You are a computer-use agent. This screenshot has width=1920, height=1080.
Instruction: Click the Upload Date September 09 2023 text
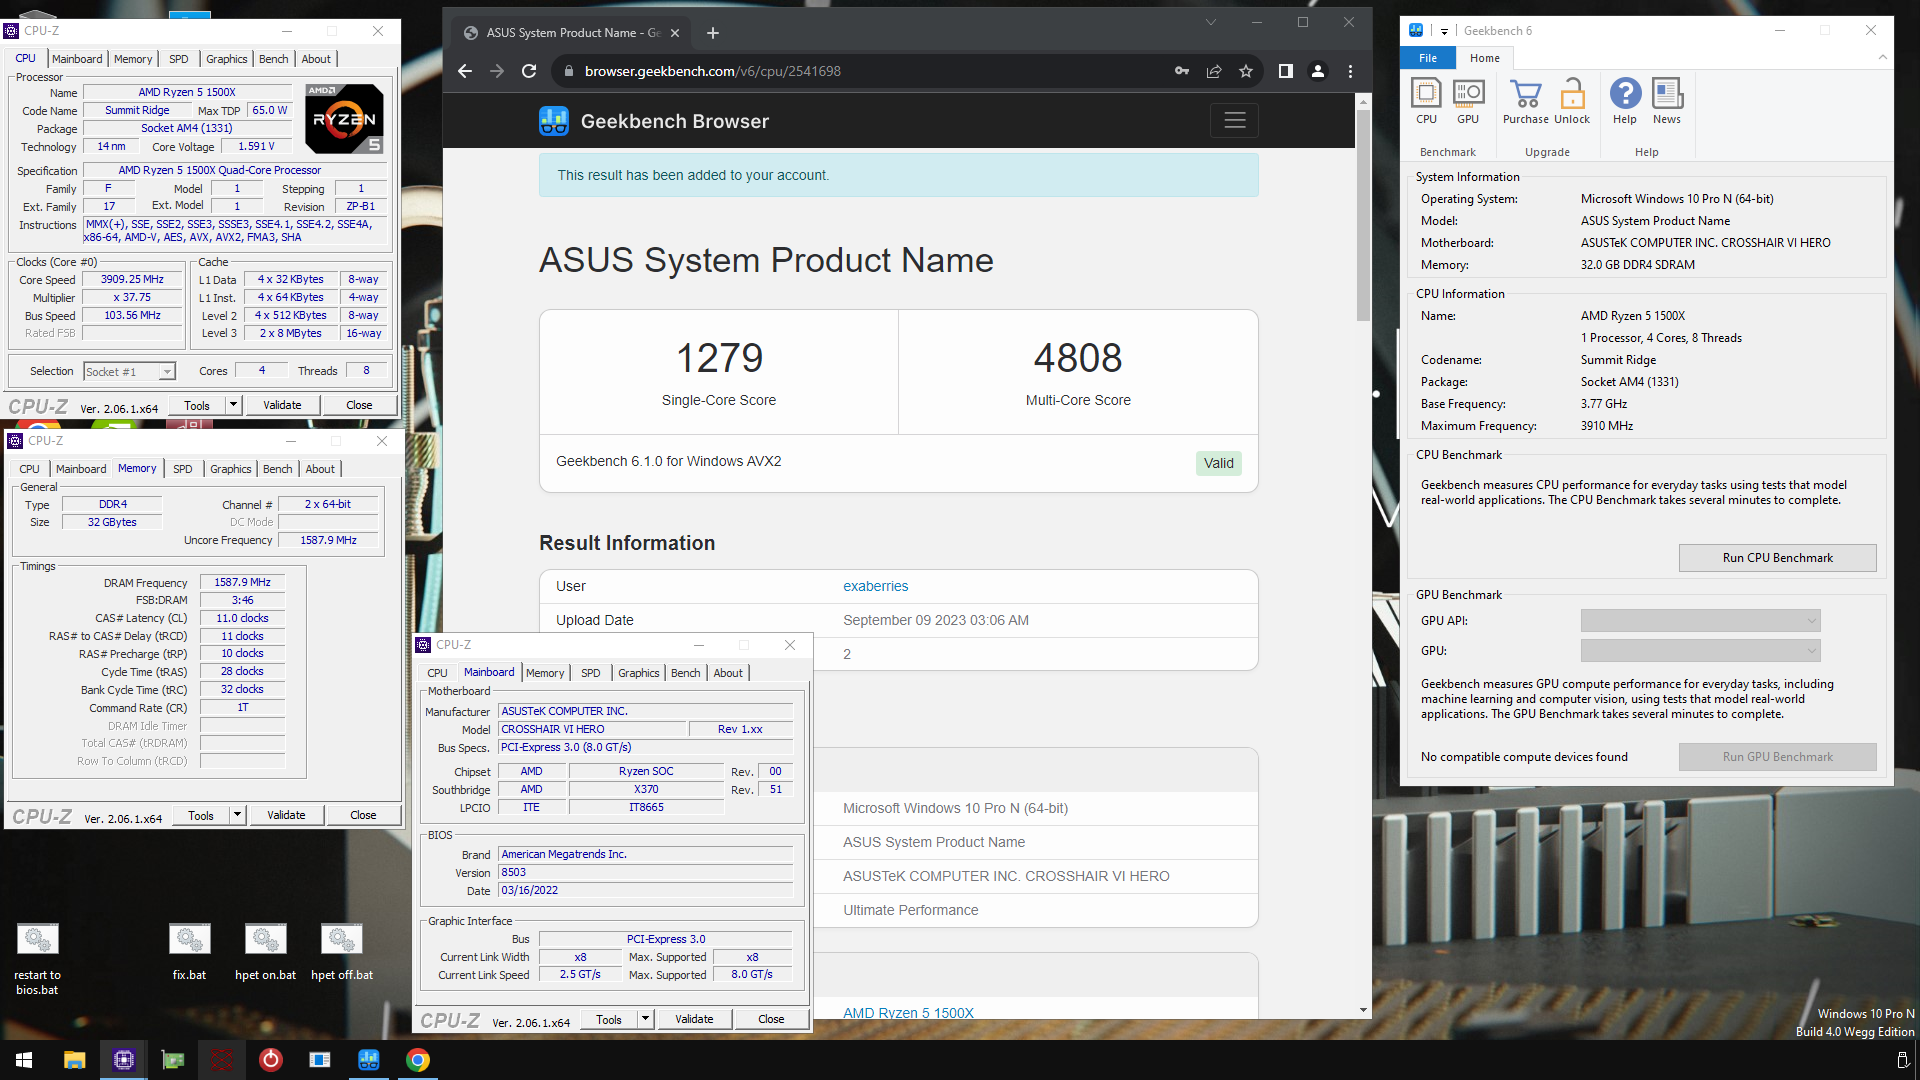[935, 620]
